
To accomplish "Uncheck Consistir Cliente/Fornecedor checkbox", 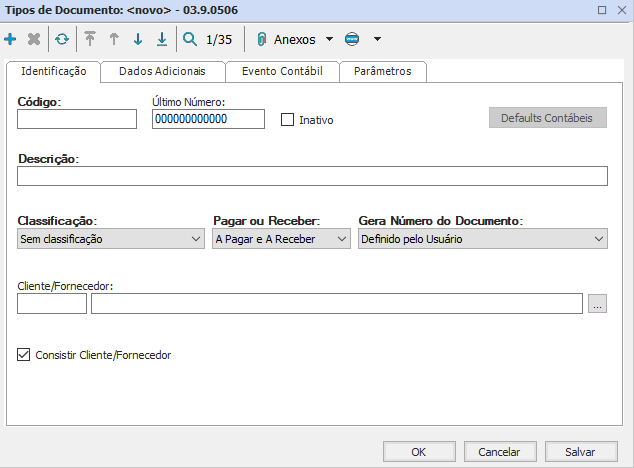I will (24, 354).
